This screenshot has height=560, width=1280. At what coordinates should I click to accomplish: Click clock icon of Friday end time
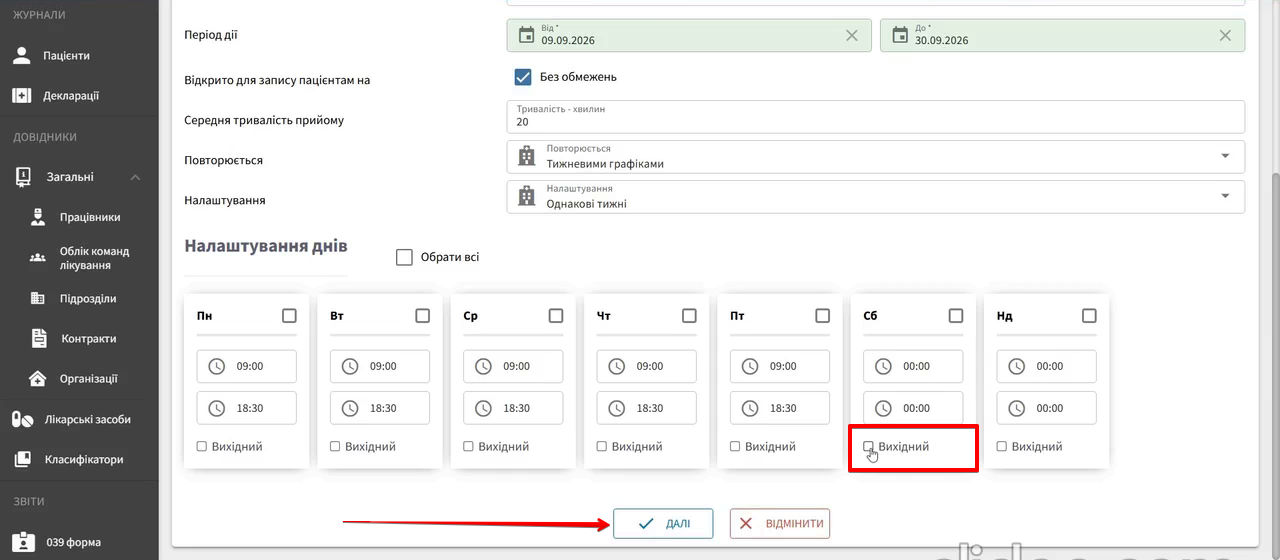click(750, 408)
